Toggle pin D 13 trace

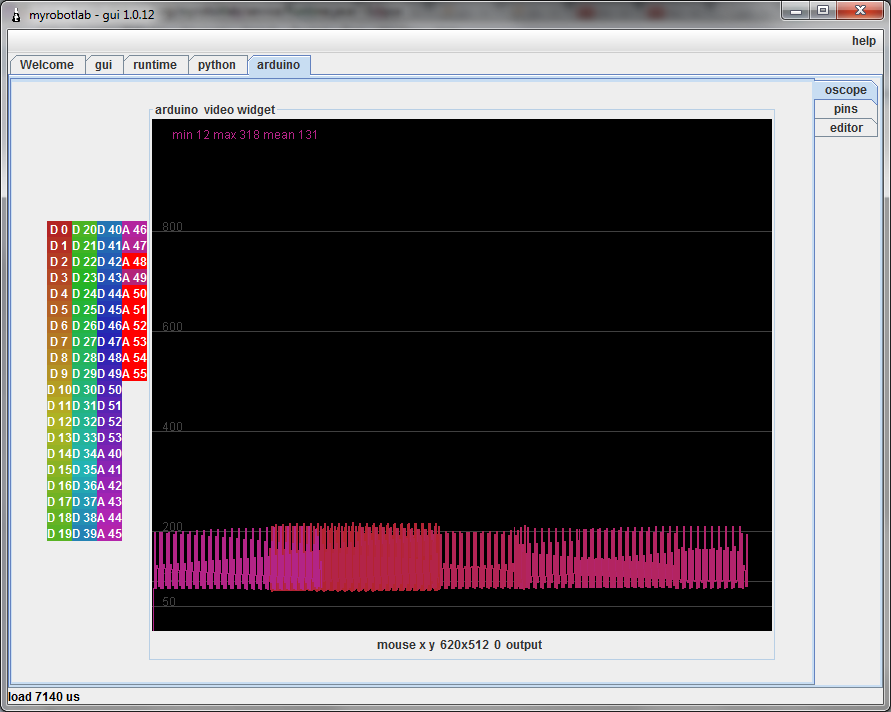point(59,438)
